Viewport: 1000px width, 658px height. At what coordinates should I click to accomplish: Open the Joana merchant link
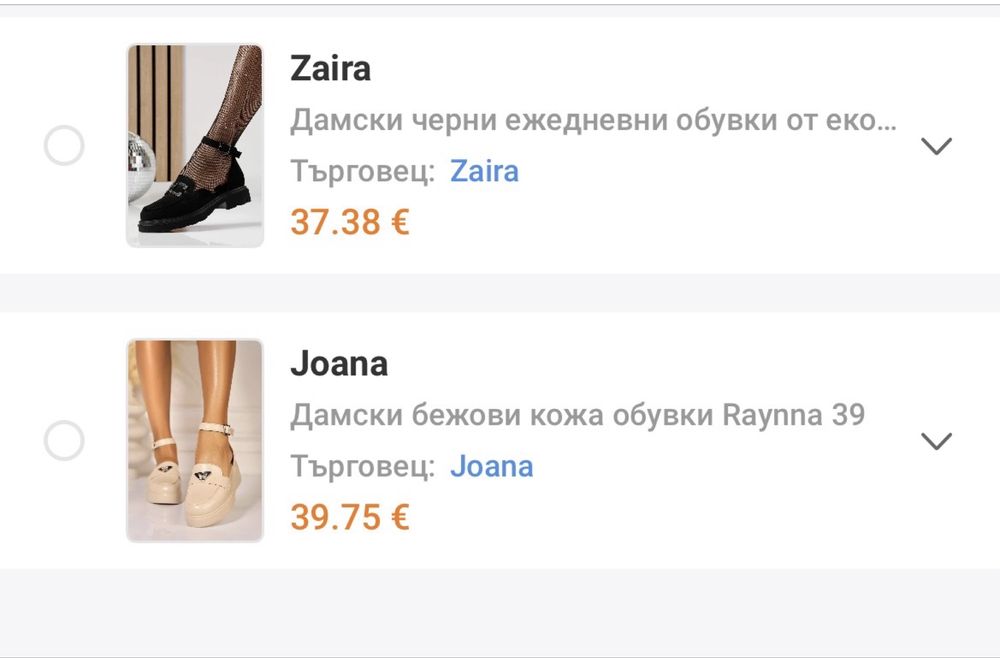(x=492, y=467)
